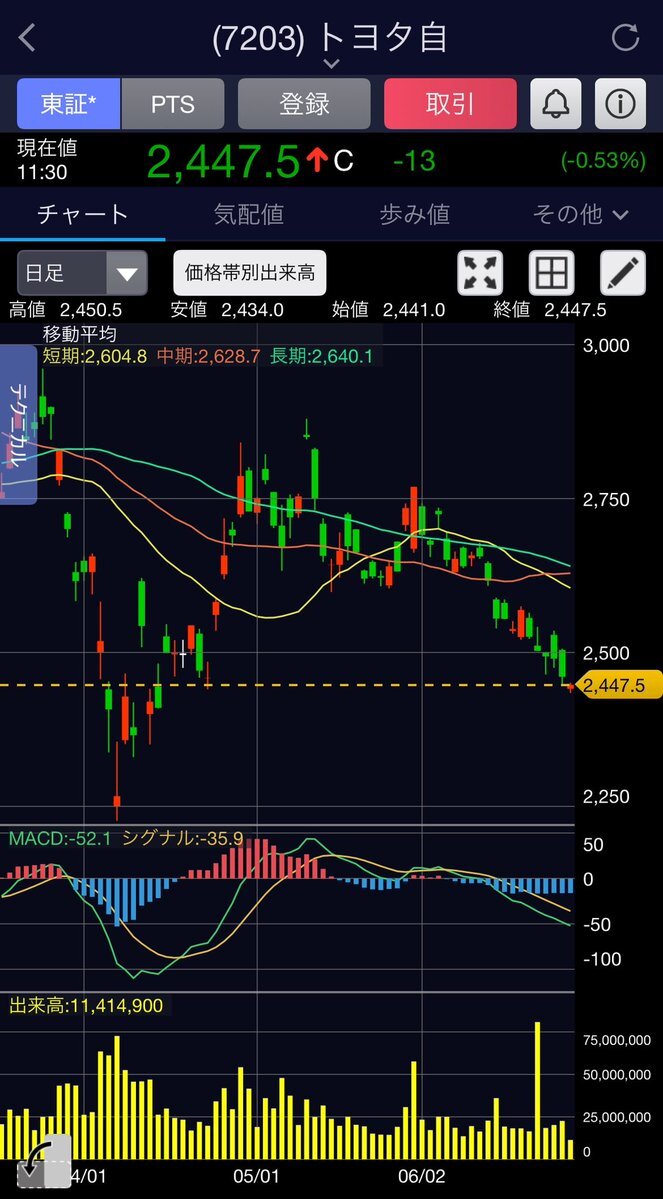
Task: Open the chart grid layout selector
Action: coord(551,273)
